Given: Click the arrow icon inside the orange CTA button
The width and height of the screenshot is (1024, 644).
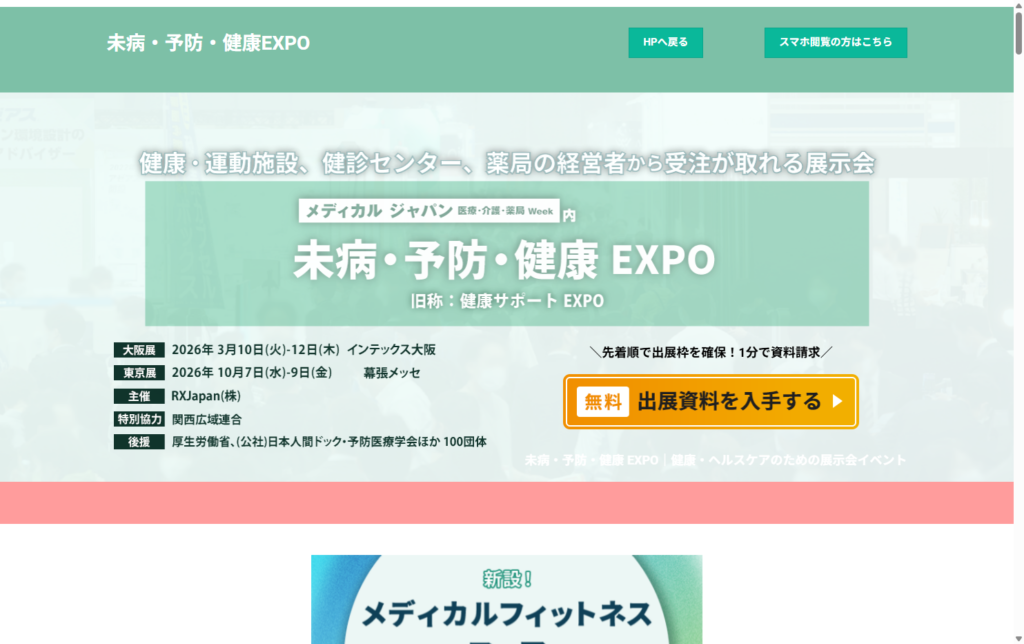Looking at the screenshot, I should tap(838, 402).
